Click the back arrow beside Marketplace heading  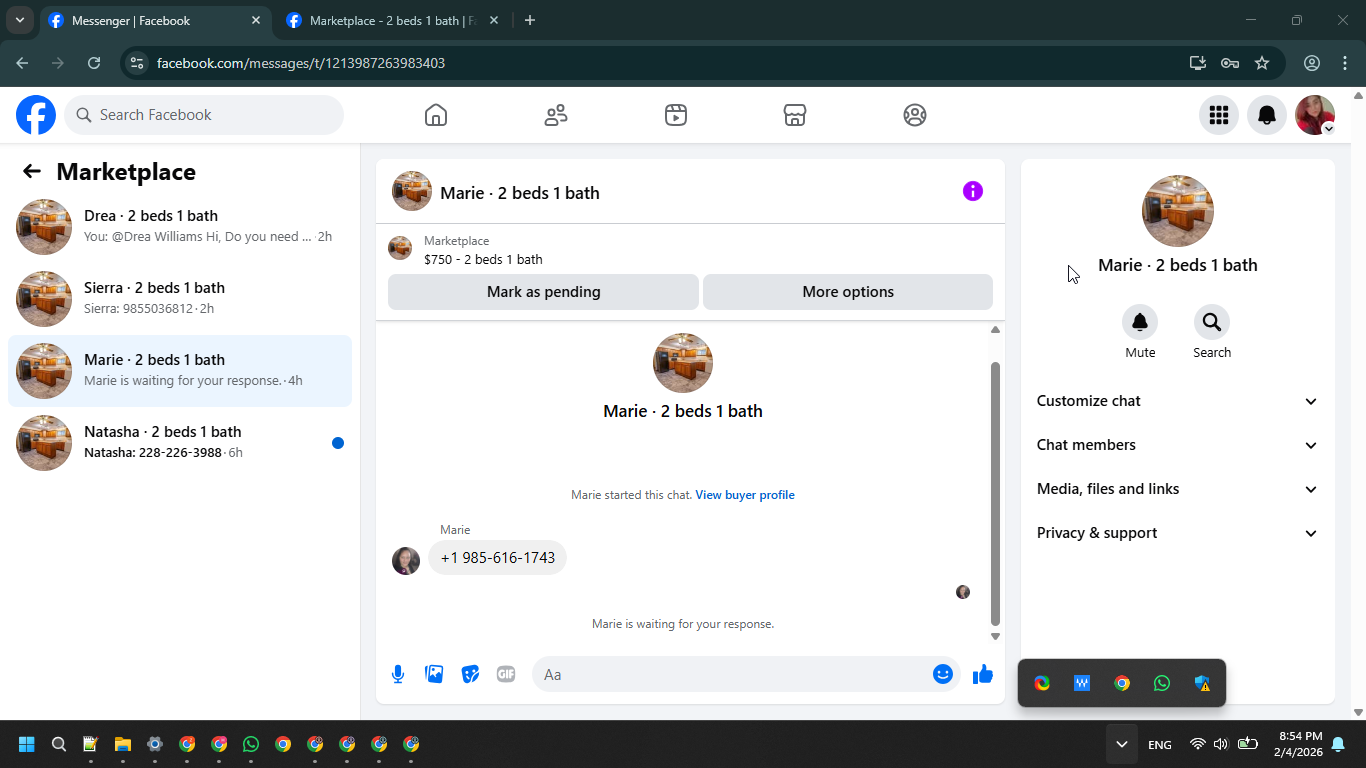click(x=32, y=171)
